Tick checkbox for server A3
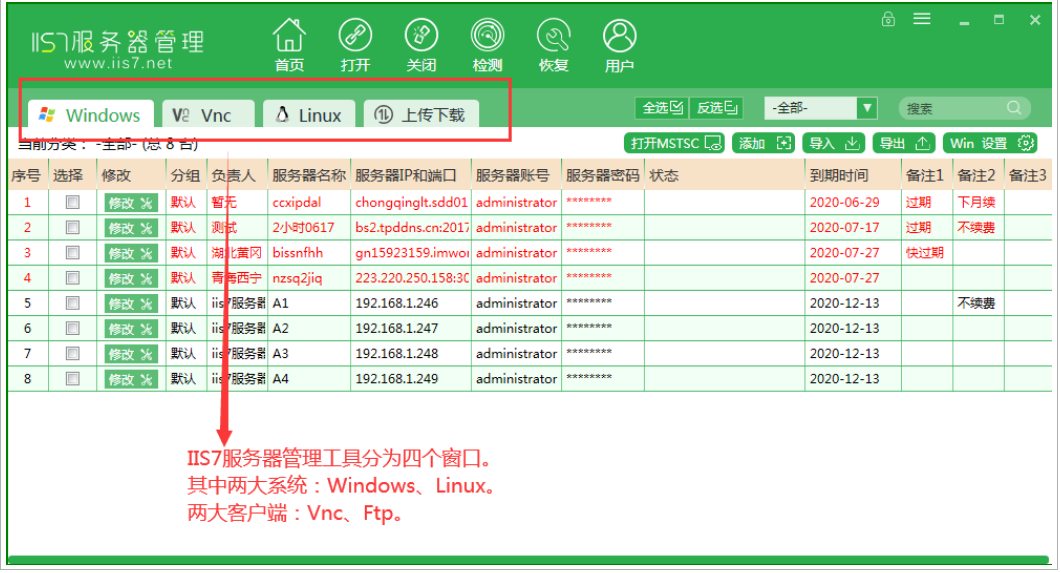Viewport: 1061px width, 573px height. tap(72, 353)
